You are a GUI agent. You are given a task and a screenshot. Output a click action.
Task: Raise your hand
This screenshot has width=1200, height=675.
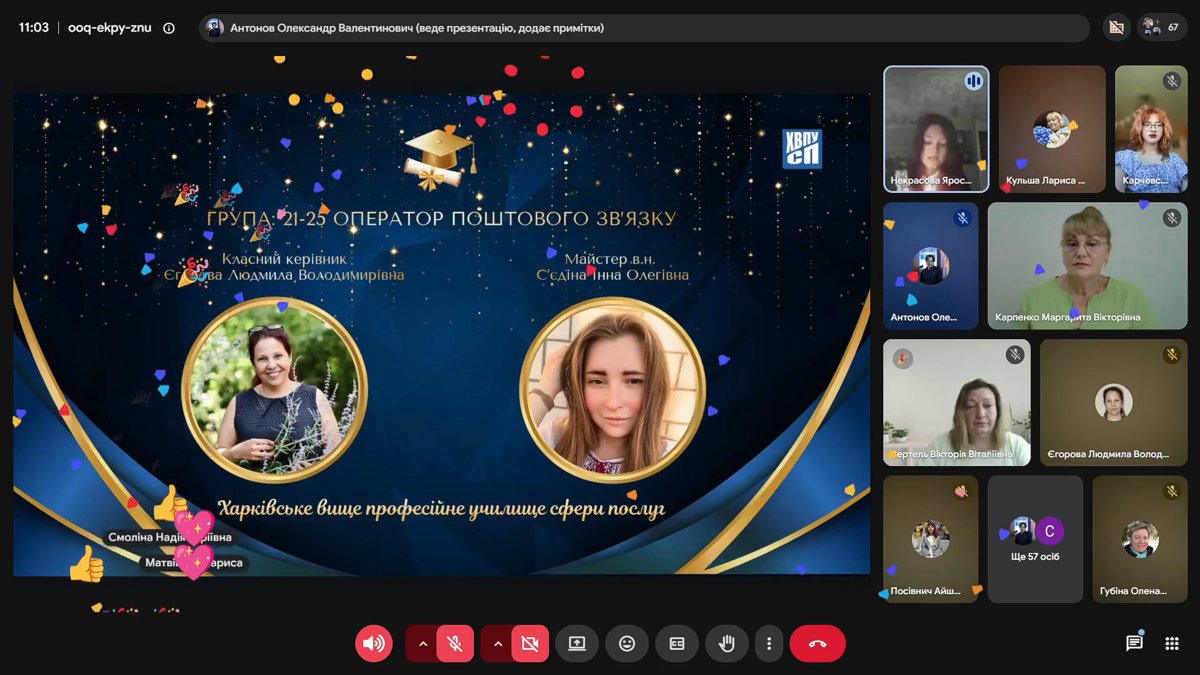(x=727, y=644)
